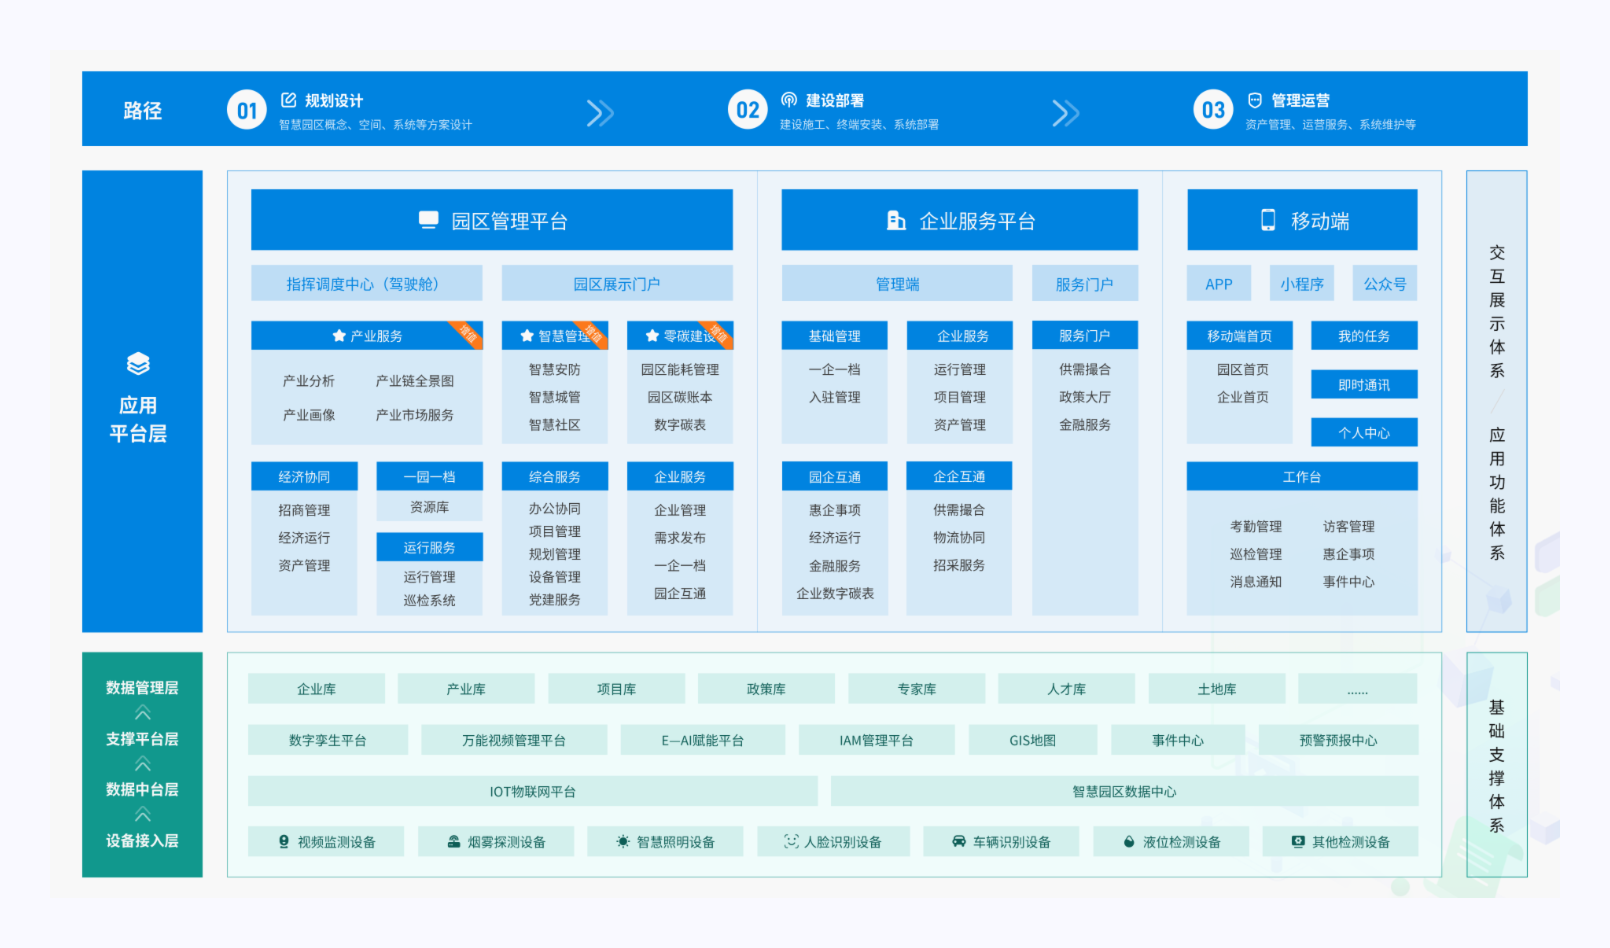1610x948 pixels.
Task: Select the 小程序 tab under 移动端
Action: point(1301,284)
